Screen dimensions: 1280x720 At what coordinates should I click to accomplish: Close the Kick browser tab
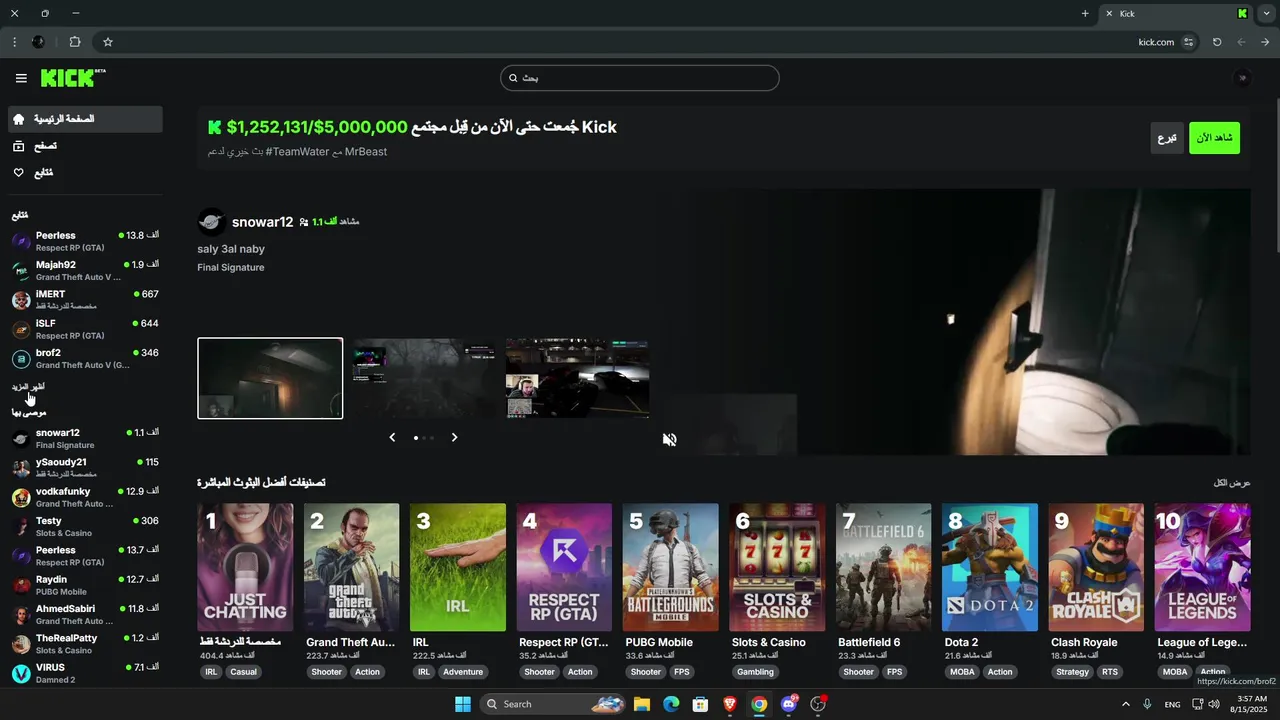click(x=1107, y=14)
